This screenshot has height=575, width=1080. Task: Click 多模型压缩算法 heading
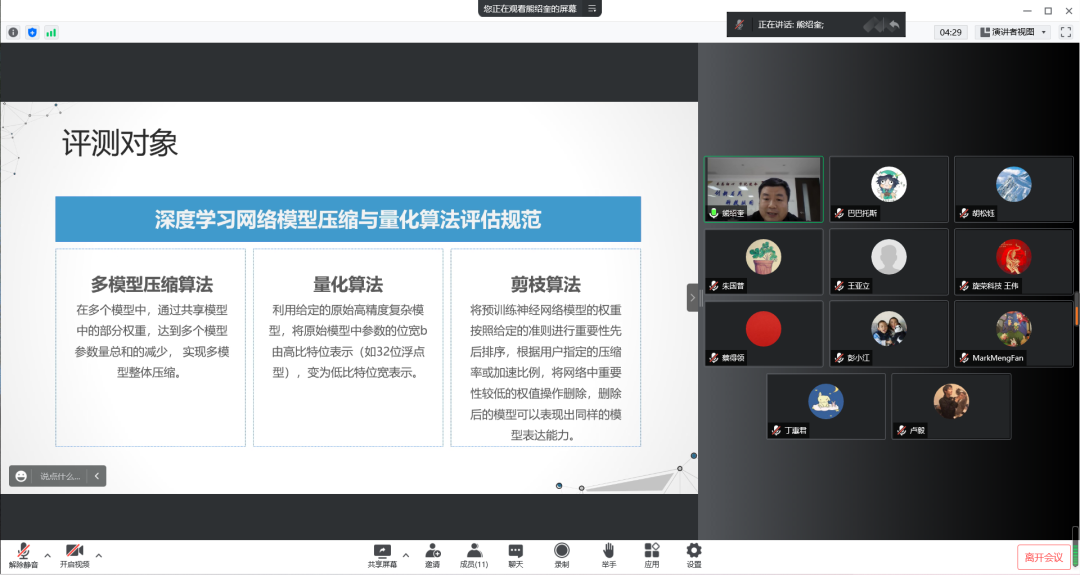pyautogui.click(x=152, y=284)
